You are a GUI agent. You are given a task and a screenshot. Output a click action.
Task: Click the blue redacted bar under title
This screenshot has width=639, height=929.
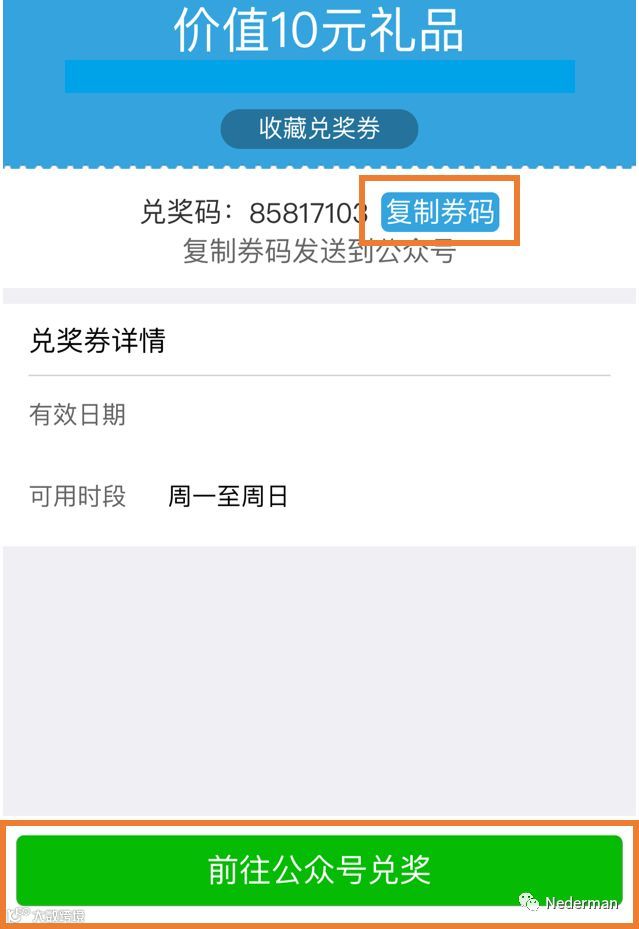pyautogui.click(x=320, y=76)
